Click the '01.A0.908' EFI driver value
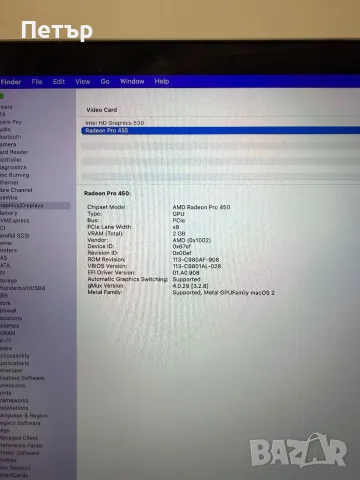 (x=186, y=273)
